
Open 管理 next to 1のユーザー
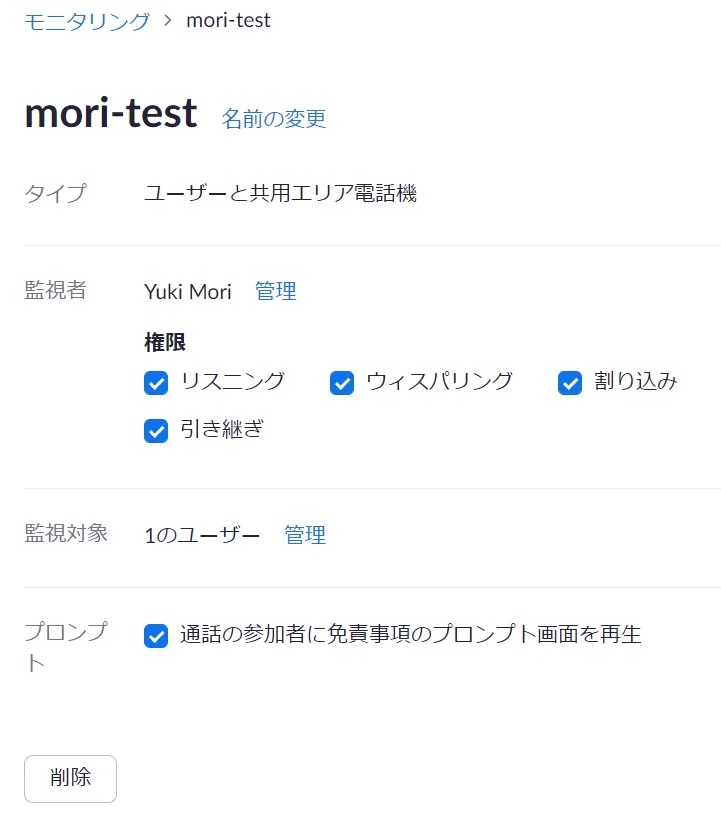[x=305, y=535]
